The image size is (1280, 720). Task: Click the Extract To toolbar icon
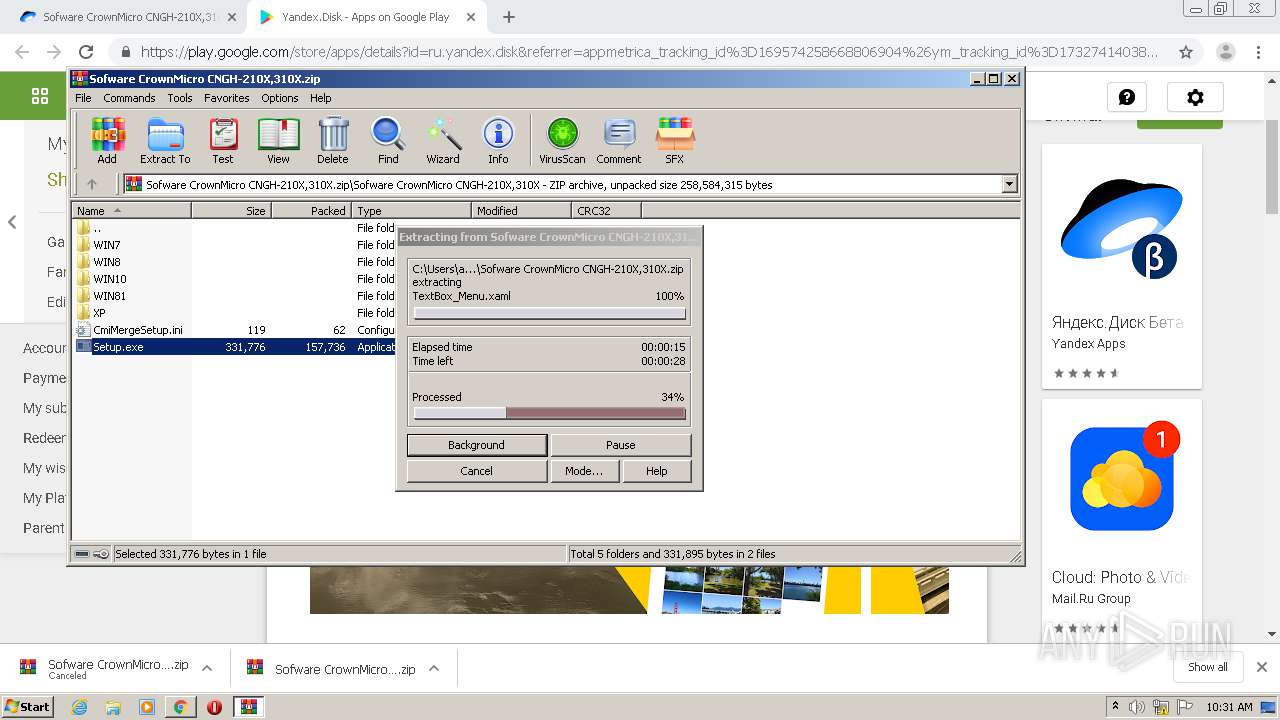click(x=165, y=141)
